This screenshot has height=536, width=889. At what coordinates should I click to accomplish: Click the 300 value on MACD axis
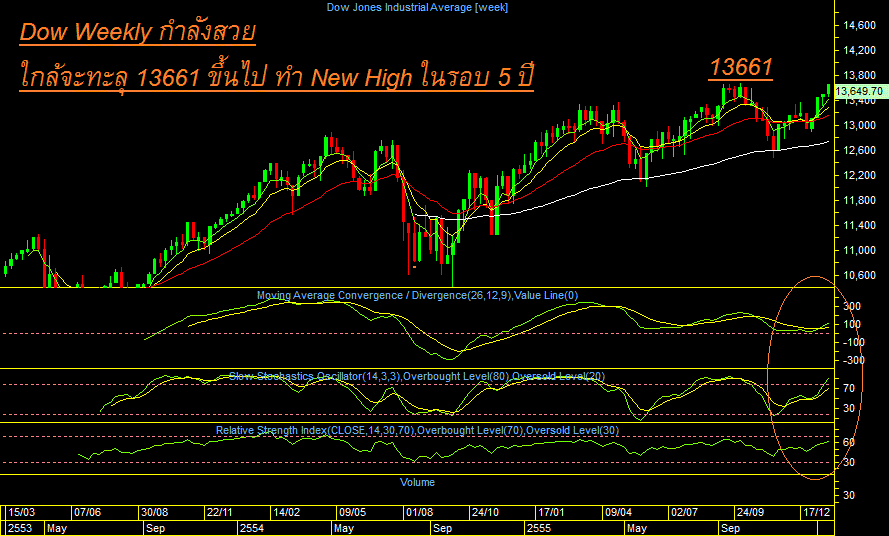pyautogui.click(x=852, y=306)
